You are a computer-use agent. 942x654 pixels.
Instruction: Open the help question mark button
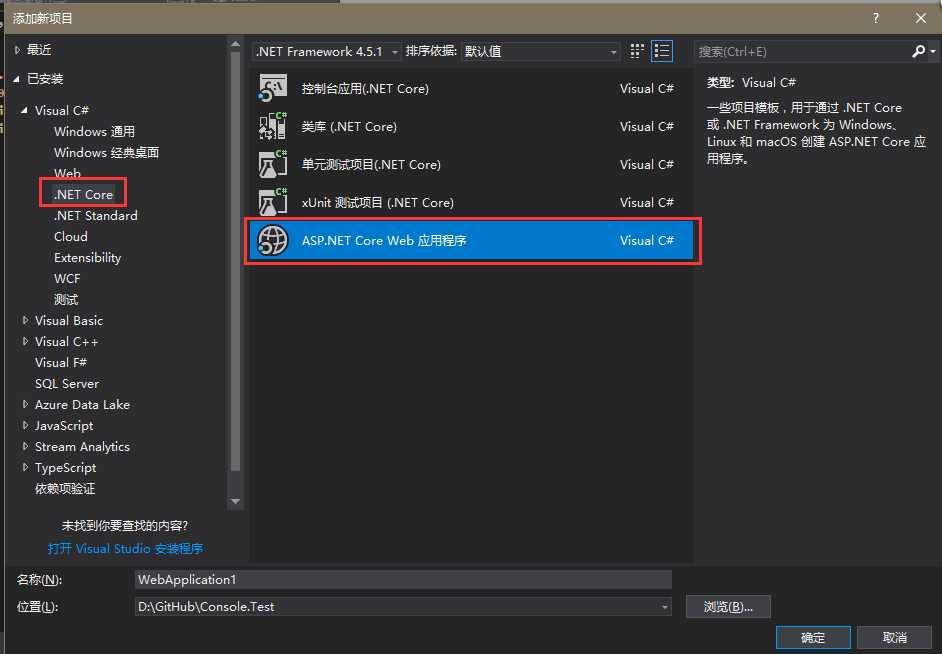point(876,18)
